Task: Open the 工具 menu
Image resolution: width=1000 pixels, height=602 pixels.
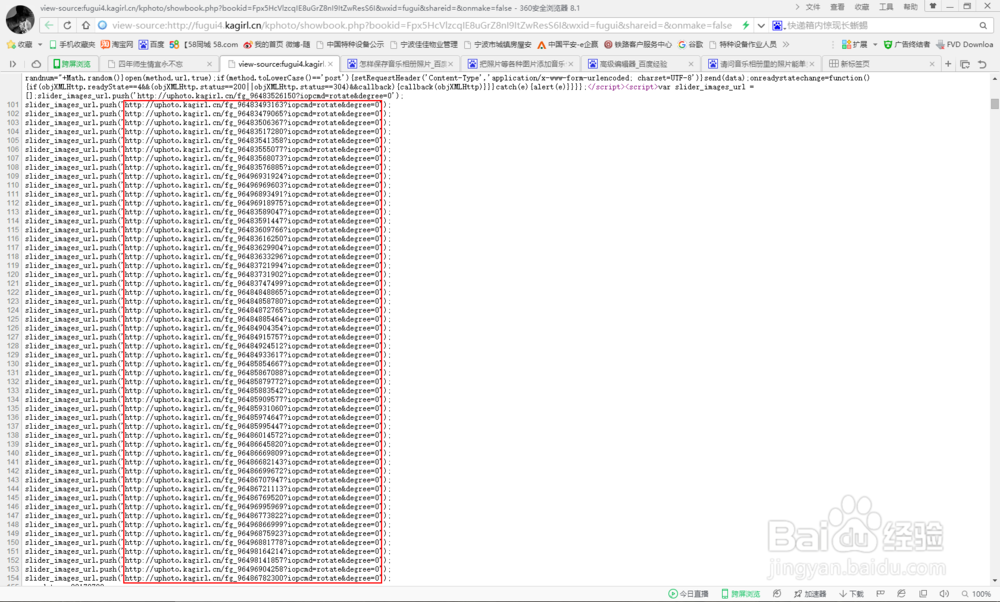Action: click(886, 7)
